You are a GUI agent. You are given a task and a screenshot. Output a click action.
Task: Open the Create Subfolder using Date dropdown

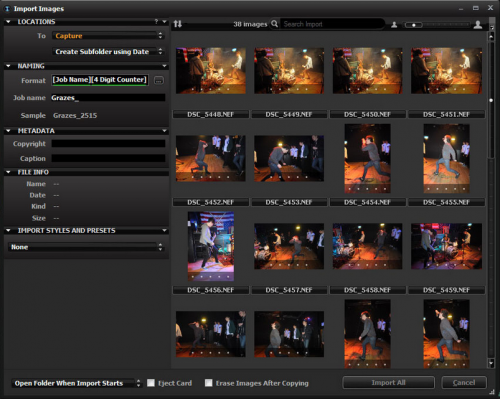tap(108, 52)
